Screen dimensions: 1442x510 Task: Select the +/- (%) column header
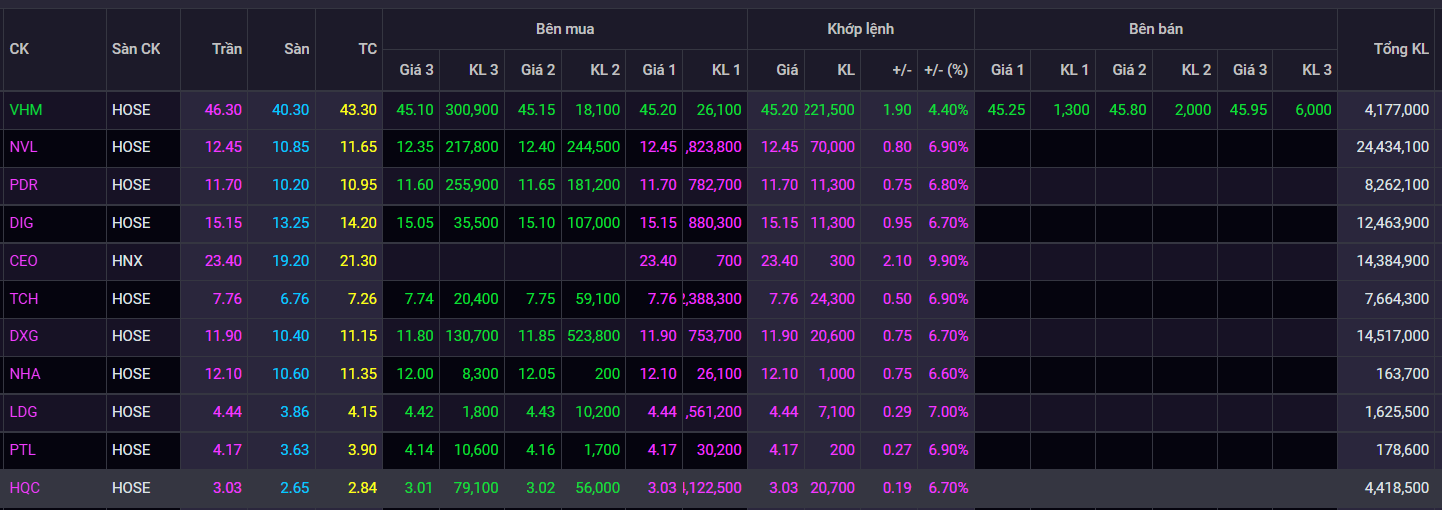click(945, 70)
